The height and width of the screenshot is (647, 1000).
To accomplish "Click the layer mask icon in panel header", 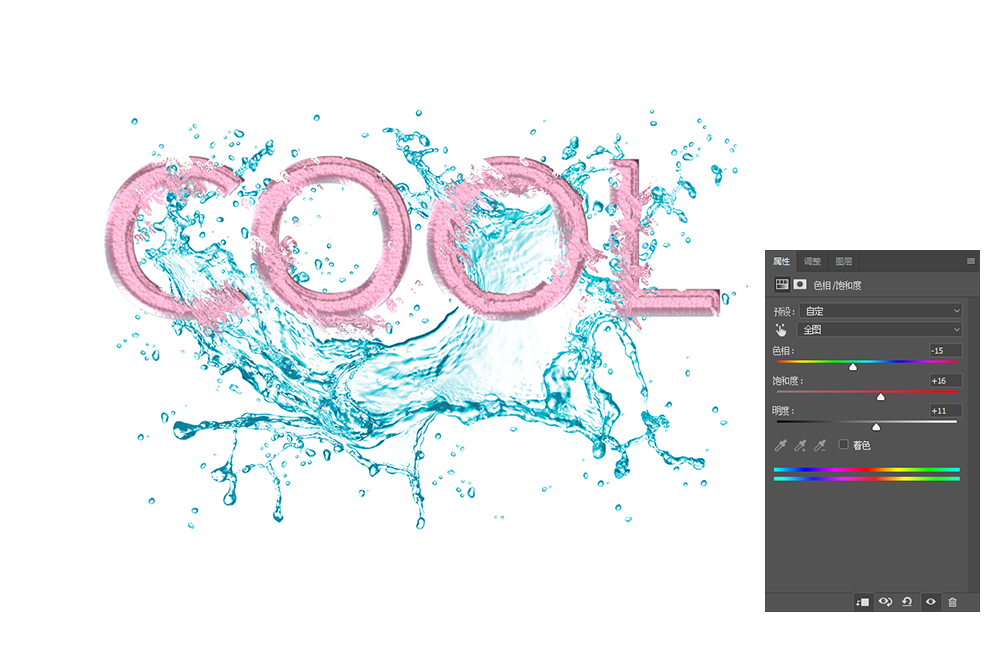I will [x=800, y=285].
